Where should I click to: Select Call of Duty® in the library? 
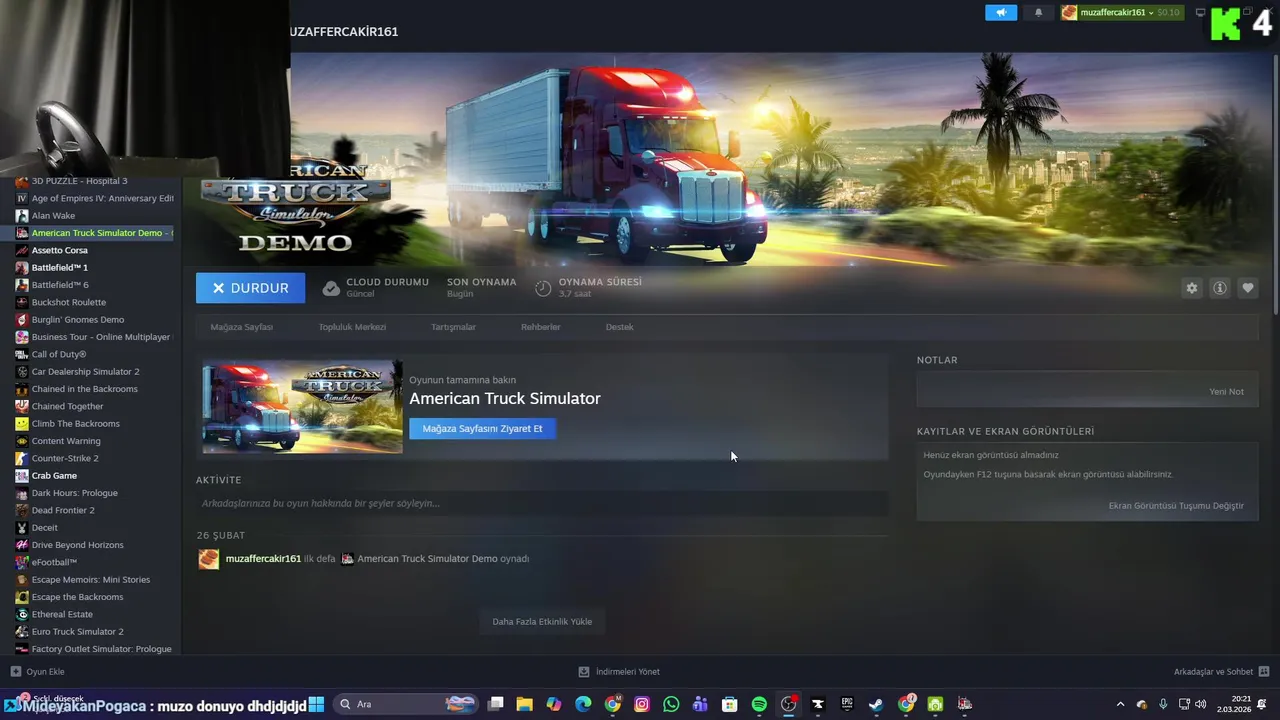tap(59, 354)
